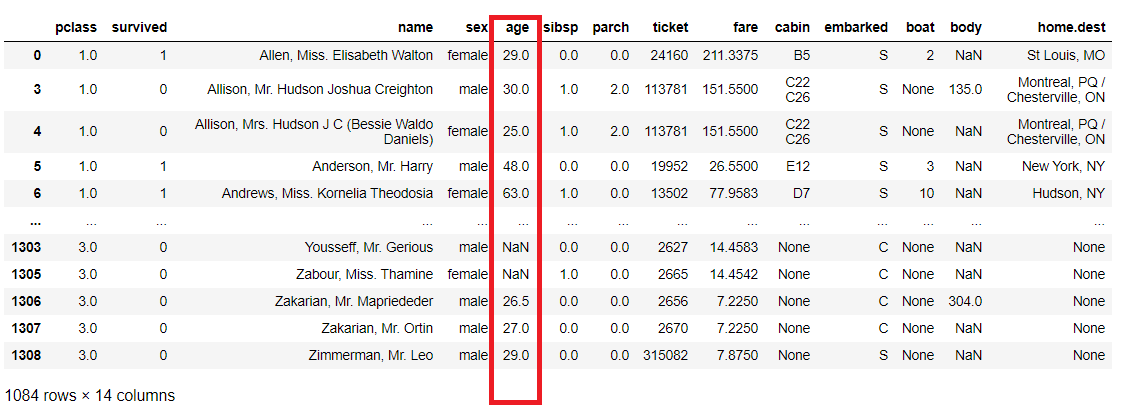Click the "pclass" column header

click(74, 25)
